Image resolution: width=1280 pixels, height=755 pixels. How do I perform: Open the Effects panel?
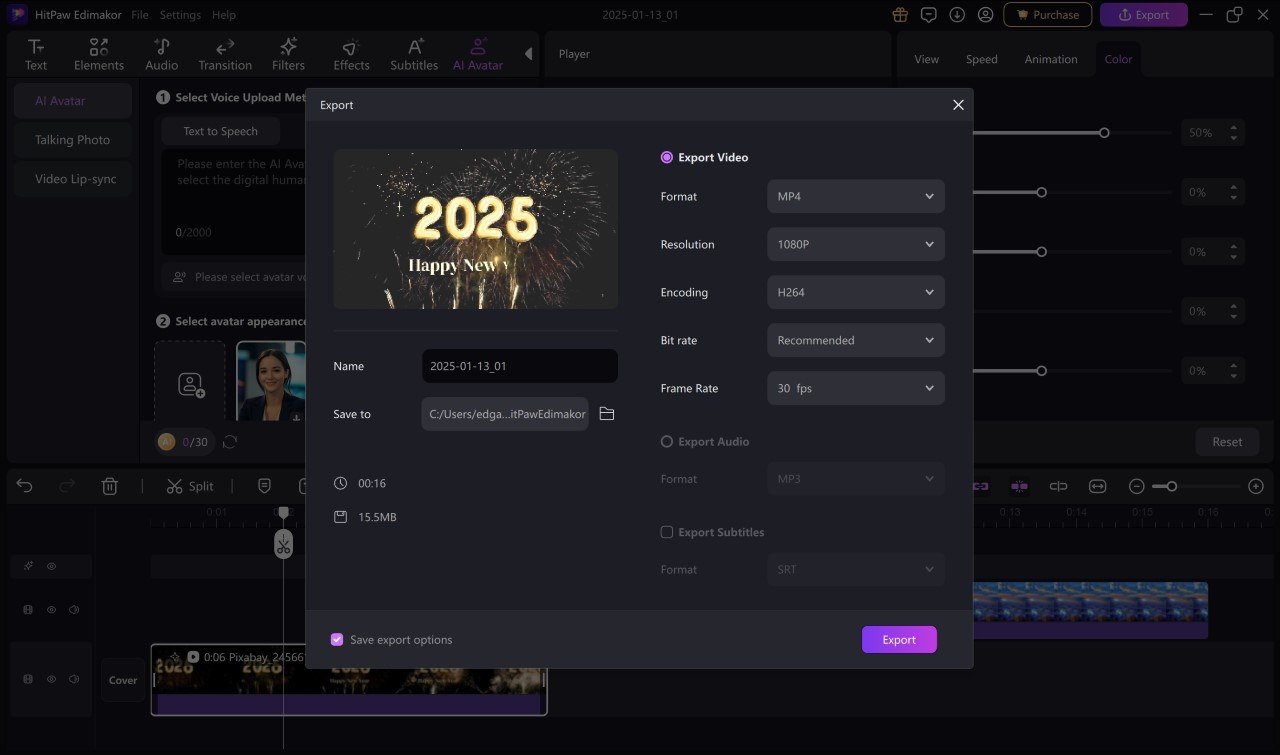(x=351, y=54)
